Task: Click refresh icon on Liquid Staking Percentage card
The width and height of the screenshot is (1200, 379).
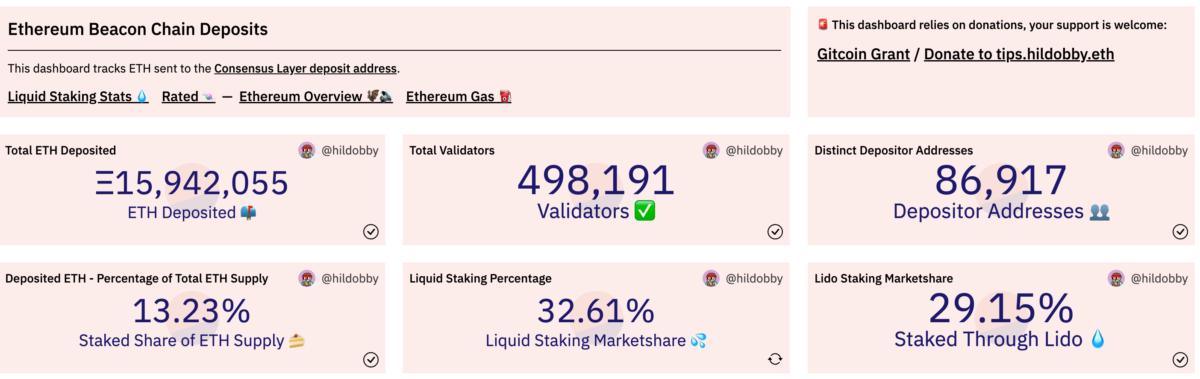Action: tap(775, 359)
